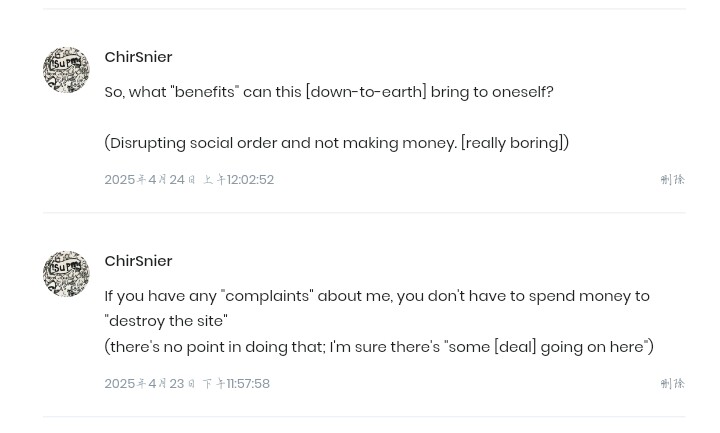Click the quoted word "benefits"
The image size is (720, 433).
click(x=204, y=92)
